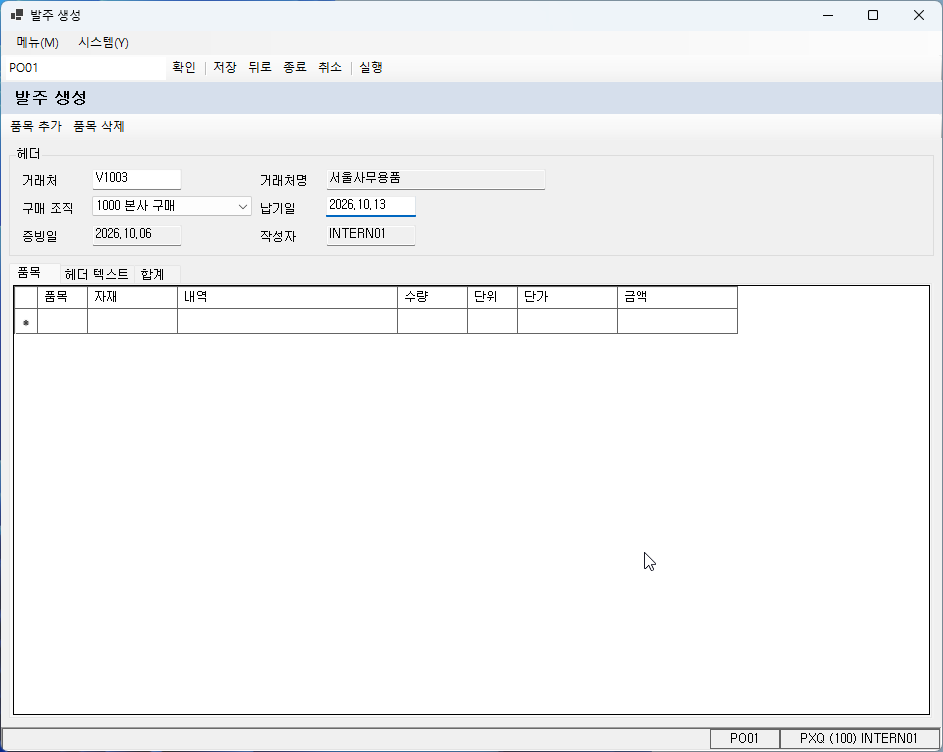Click the 거래처 field with V1003
The height and width of the screenshot is (752, 943).
click(137, 179)
